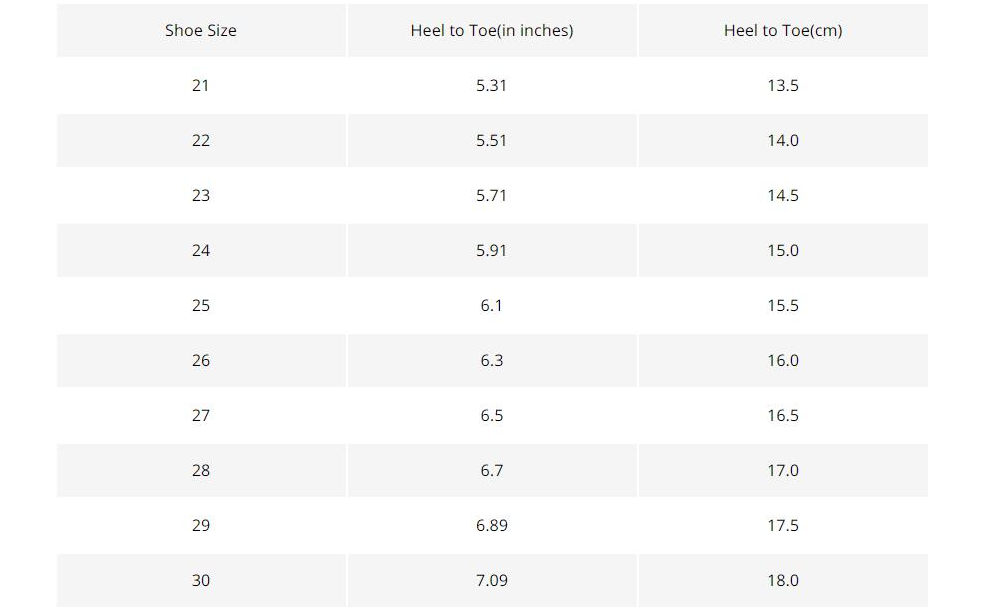Screen dimensions: 982x609
Task: Select the 18.0 cm cell
Action: click(783, 581)
